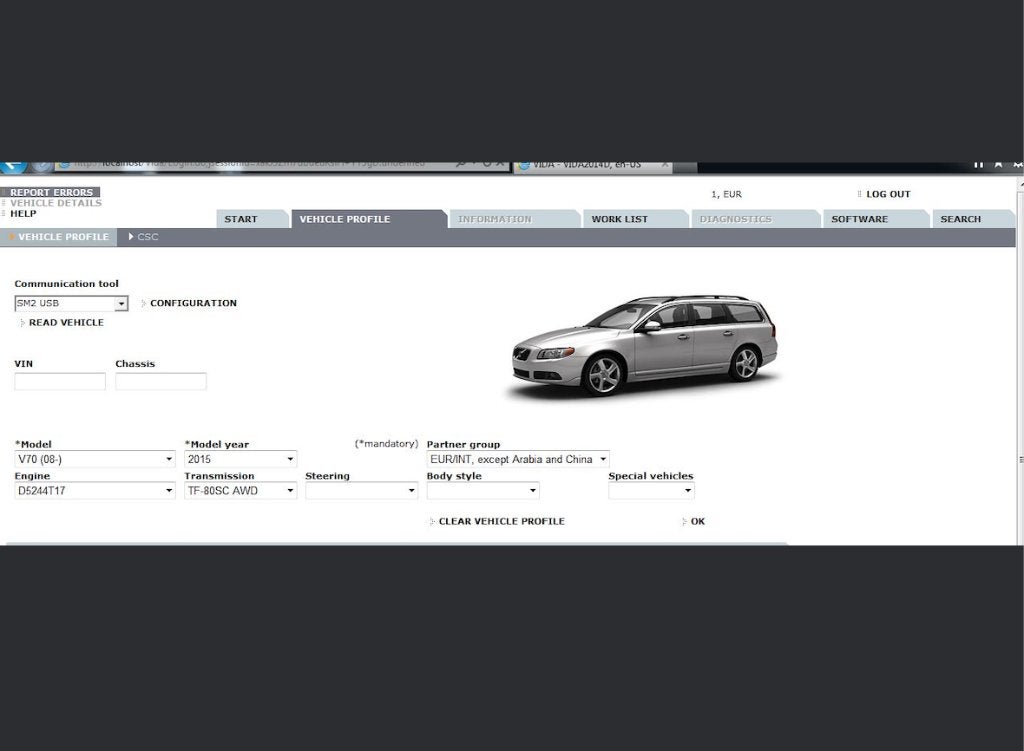Expand the Special vehicles dropdown
This screenshot has width=1024, height=751.
point(651,490)
